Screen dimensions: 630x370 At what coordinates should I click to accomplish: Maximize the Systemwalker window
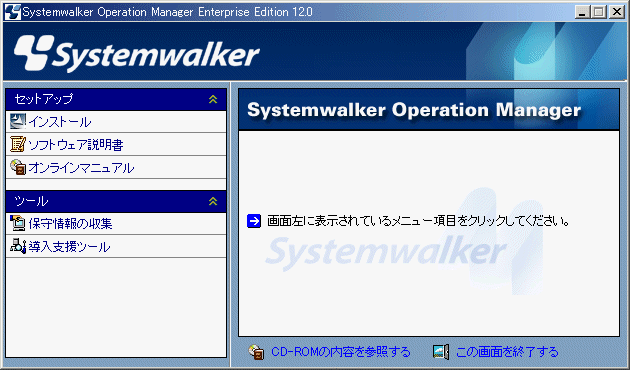coord(598,12)
